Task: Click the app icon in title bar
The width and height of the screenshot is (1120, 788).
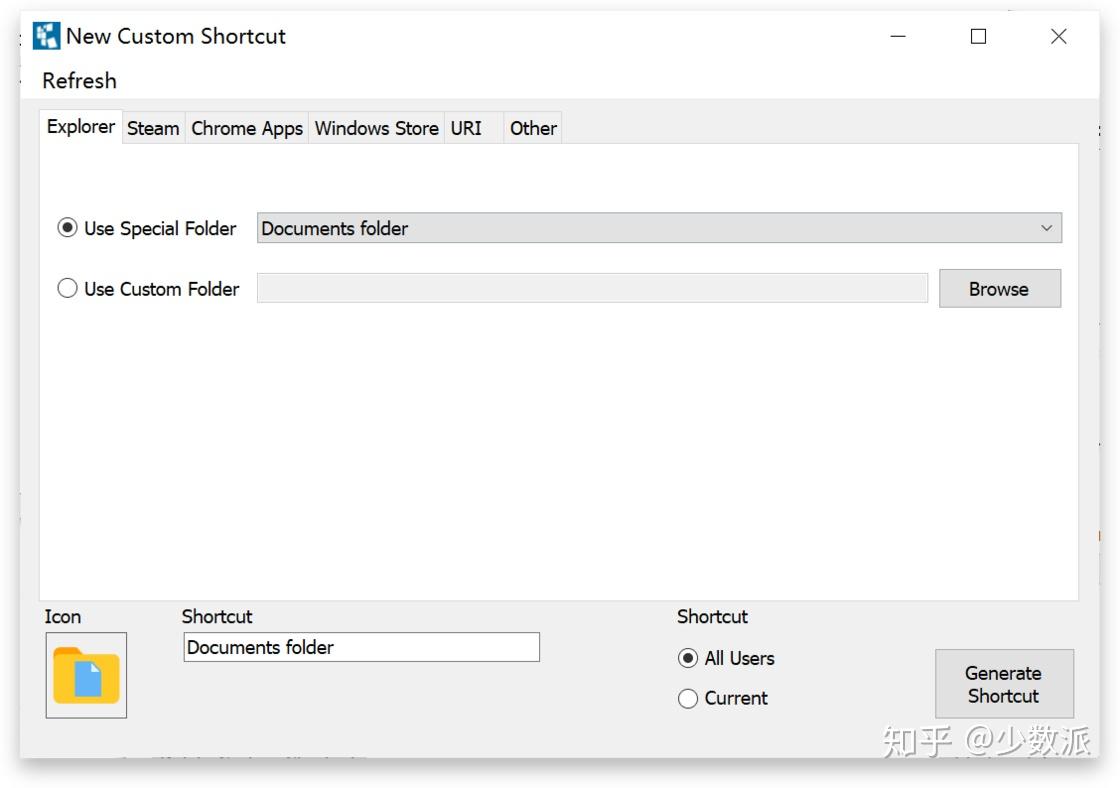Action: [46, 36]
